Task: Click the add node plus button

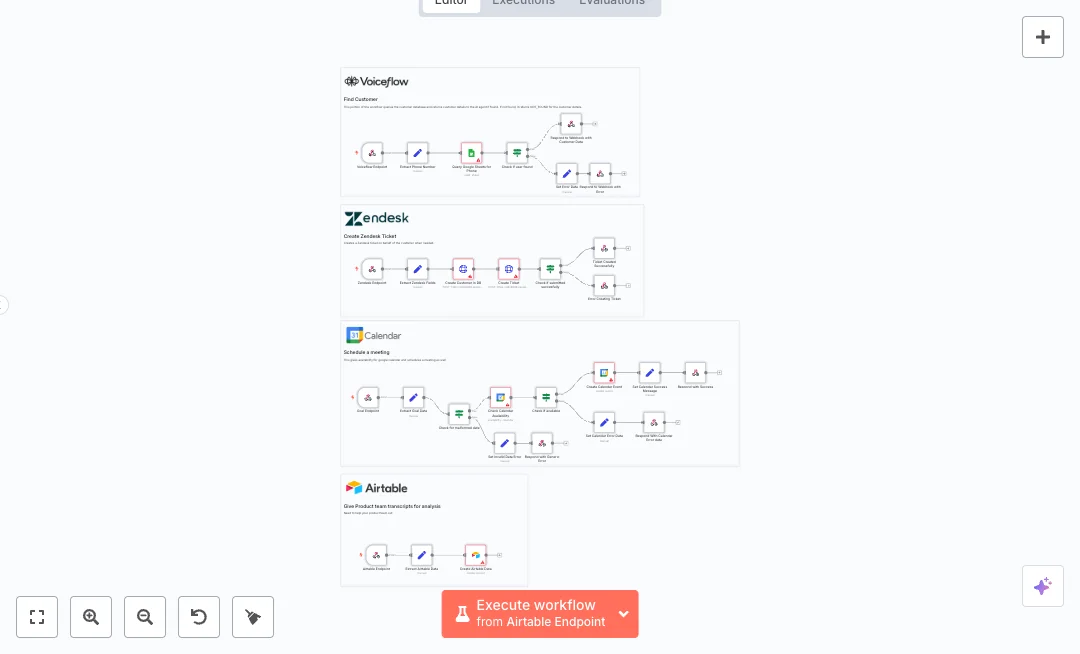Action: pyautogui.click(x=1042, y=37)
